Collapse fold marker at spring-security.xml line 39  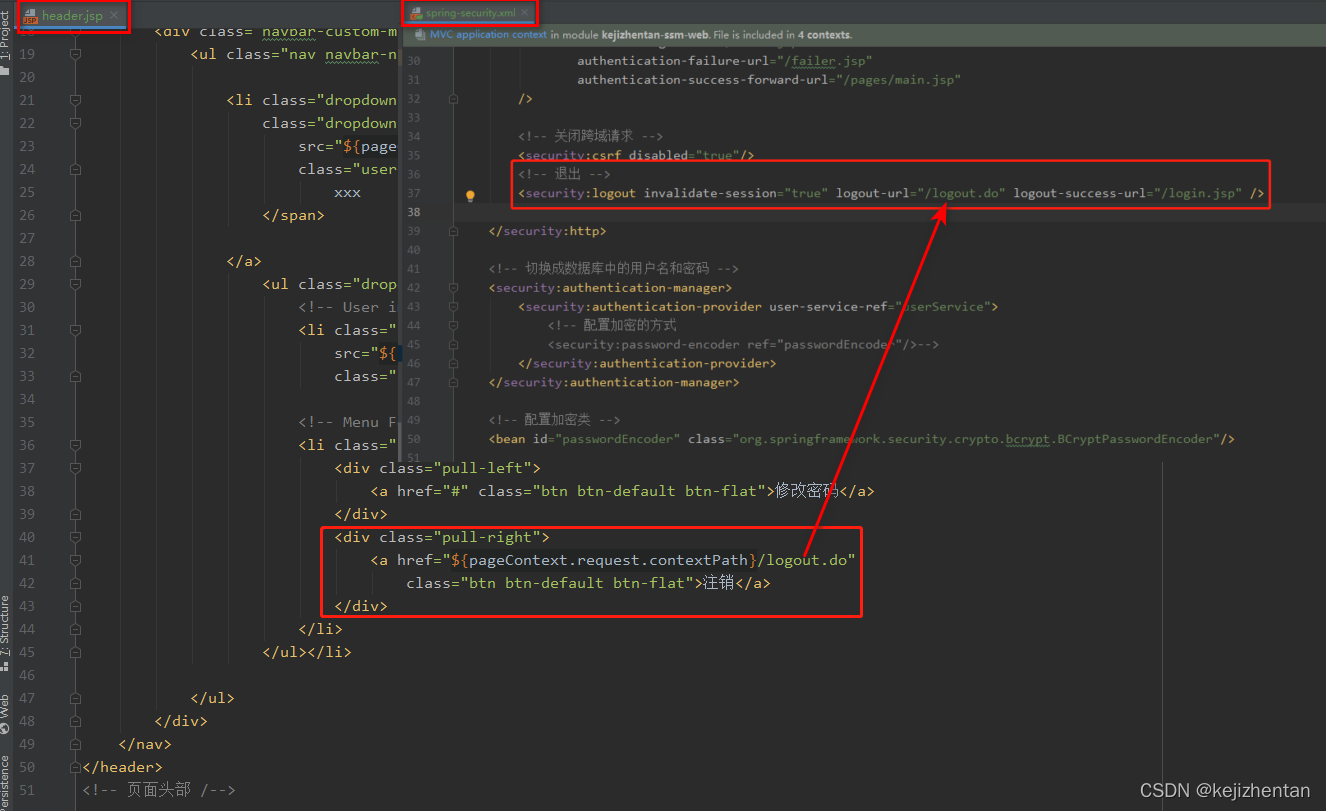click(454, 231)
